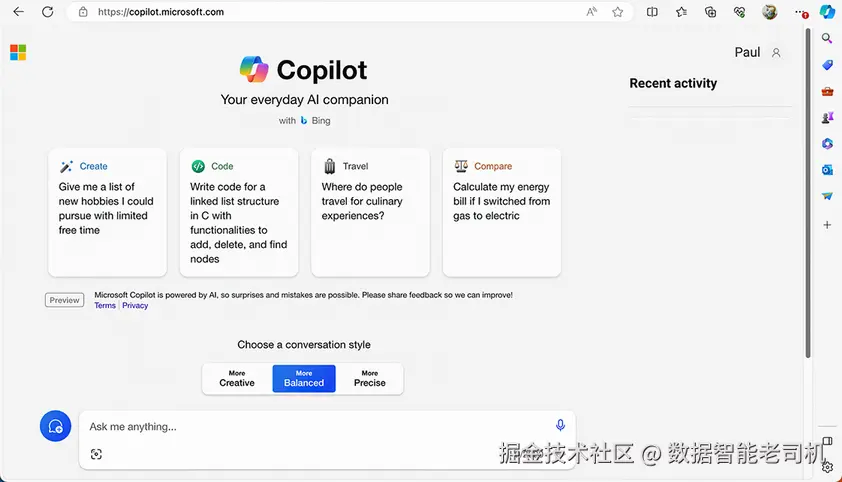Open sidebar settings gear icon
The height and width of the screenshot is (482, 842).
pyautogui.click(x=828, y=467)
